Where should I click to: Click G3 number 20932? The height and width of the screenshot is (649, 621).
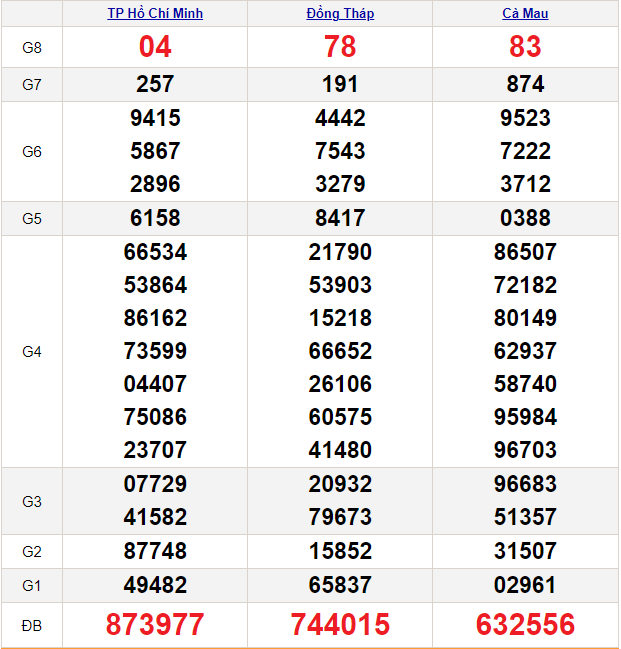tap(340, 484)
